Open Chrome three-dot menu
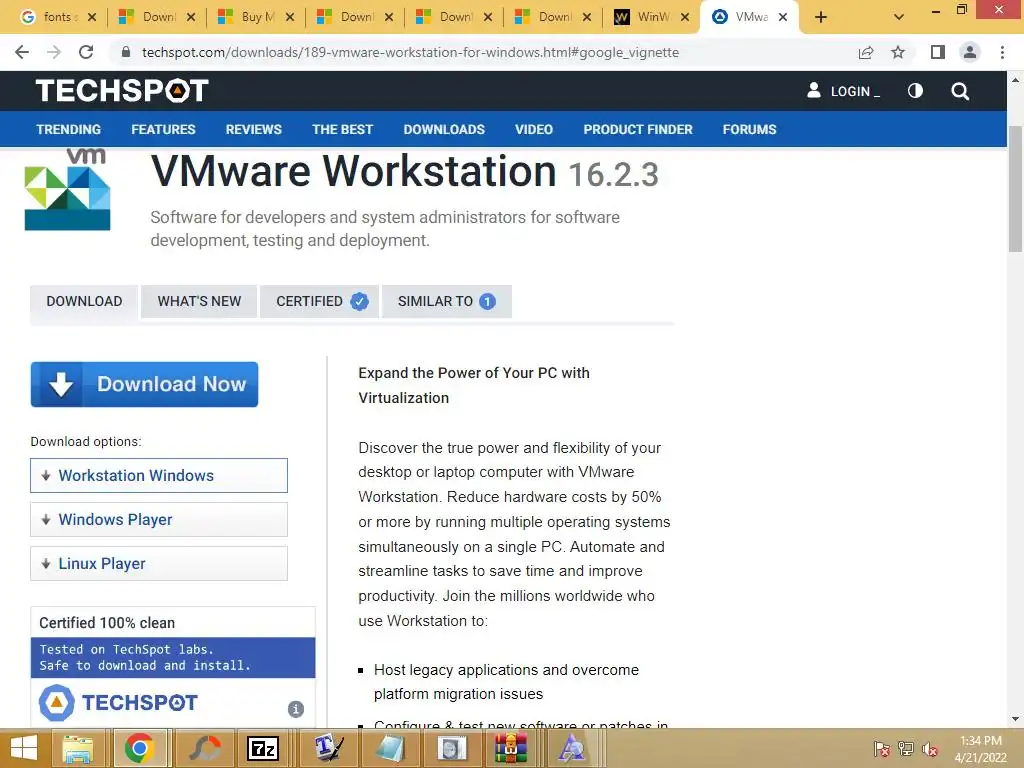Screen dimensions: 1024x768 coord(1002,52)
